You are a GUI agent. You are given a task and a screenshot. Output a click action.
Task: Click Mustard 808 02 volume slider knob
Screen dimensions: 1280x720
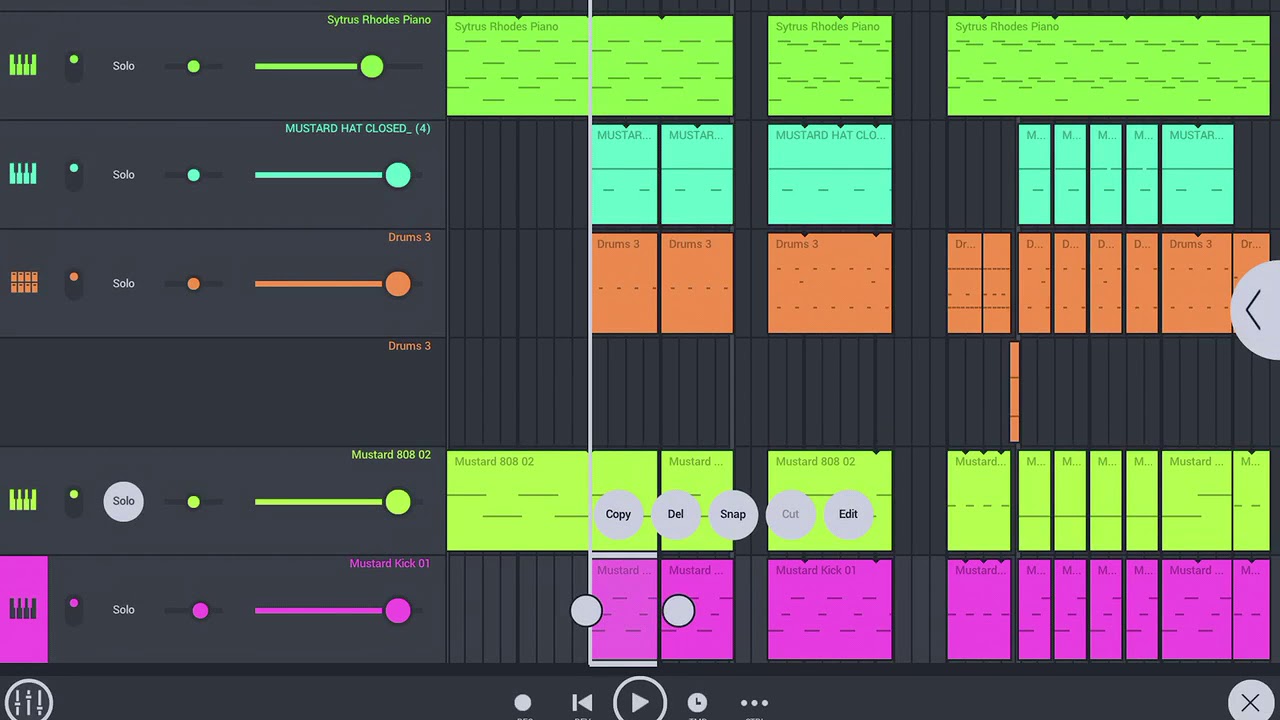coord(397,502)
